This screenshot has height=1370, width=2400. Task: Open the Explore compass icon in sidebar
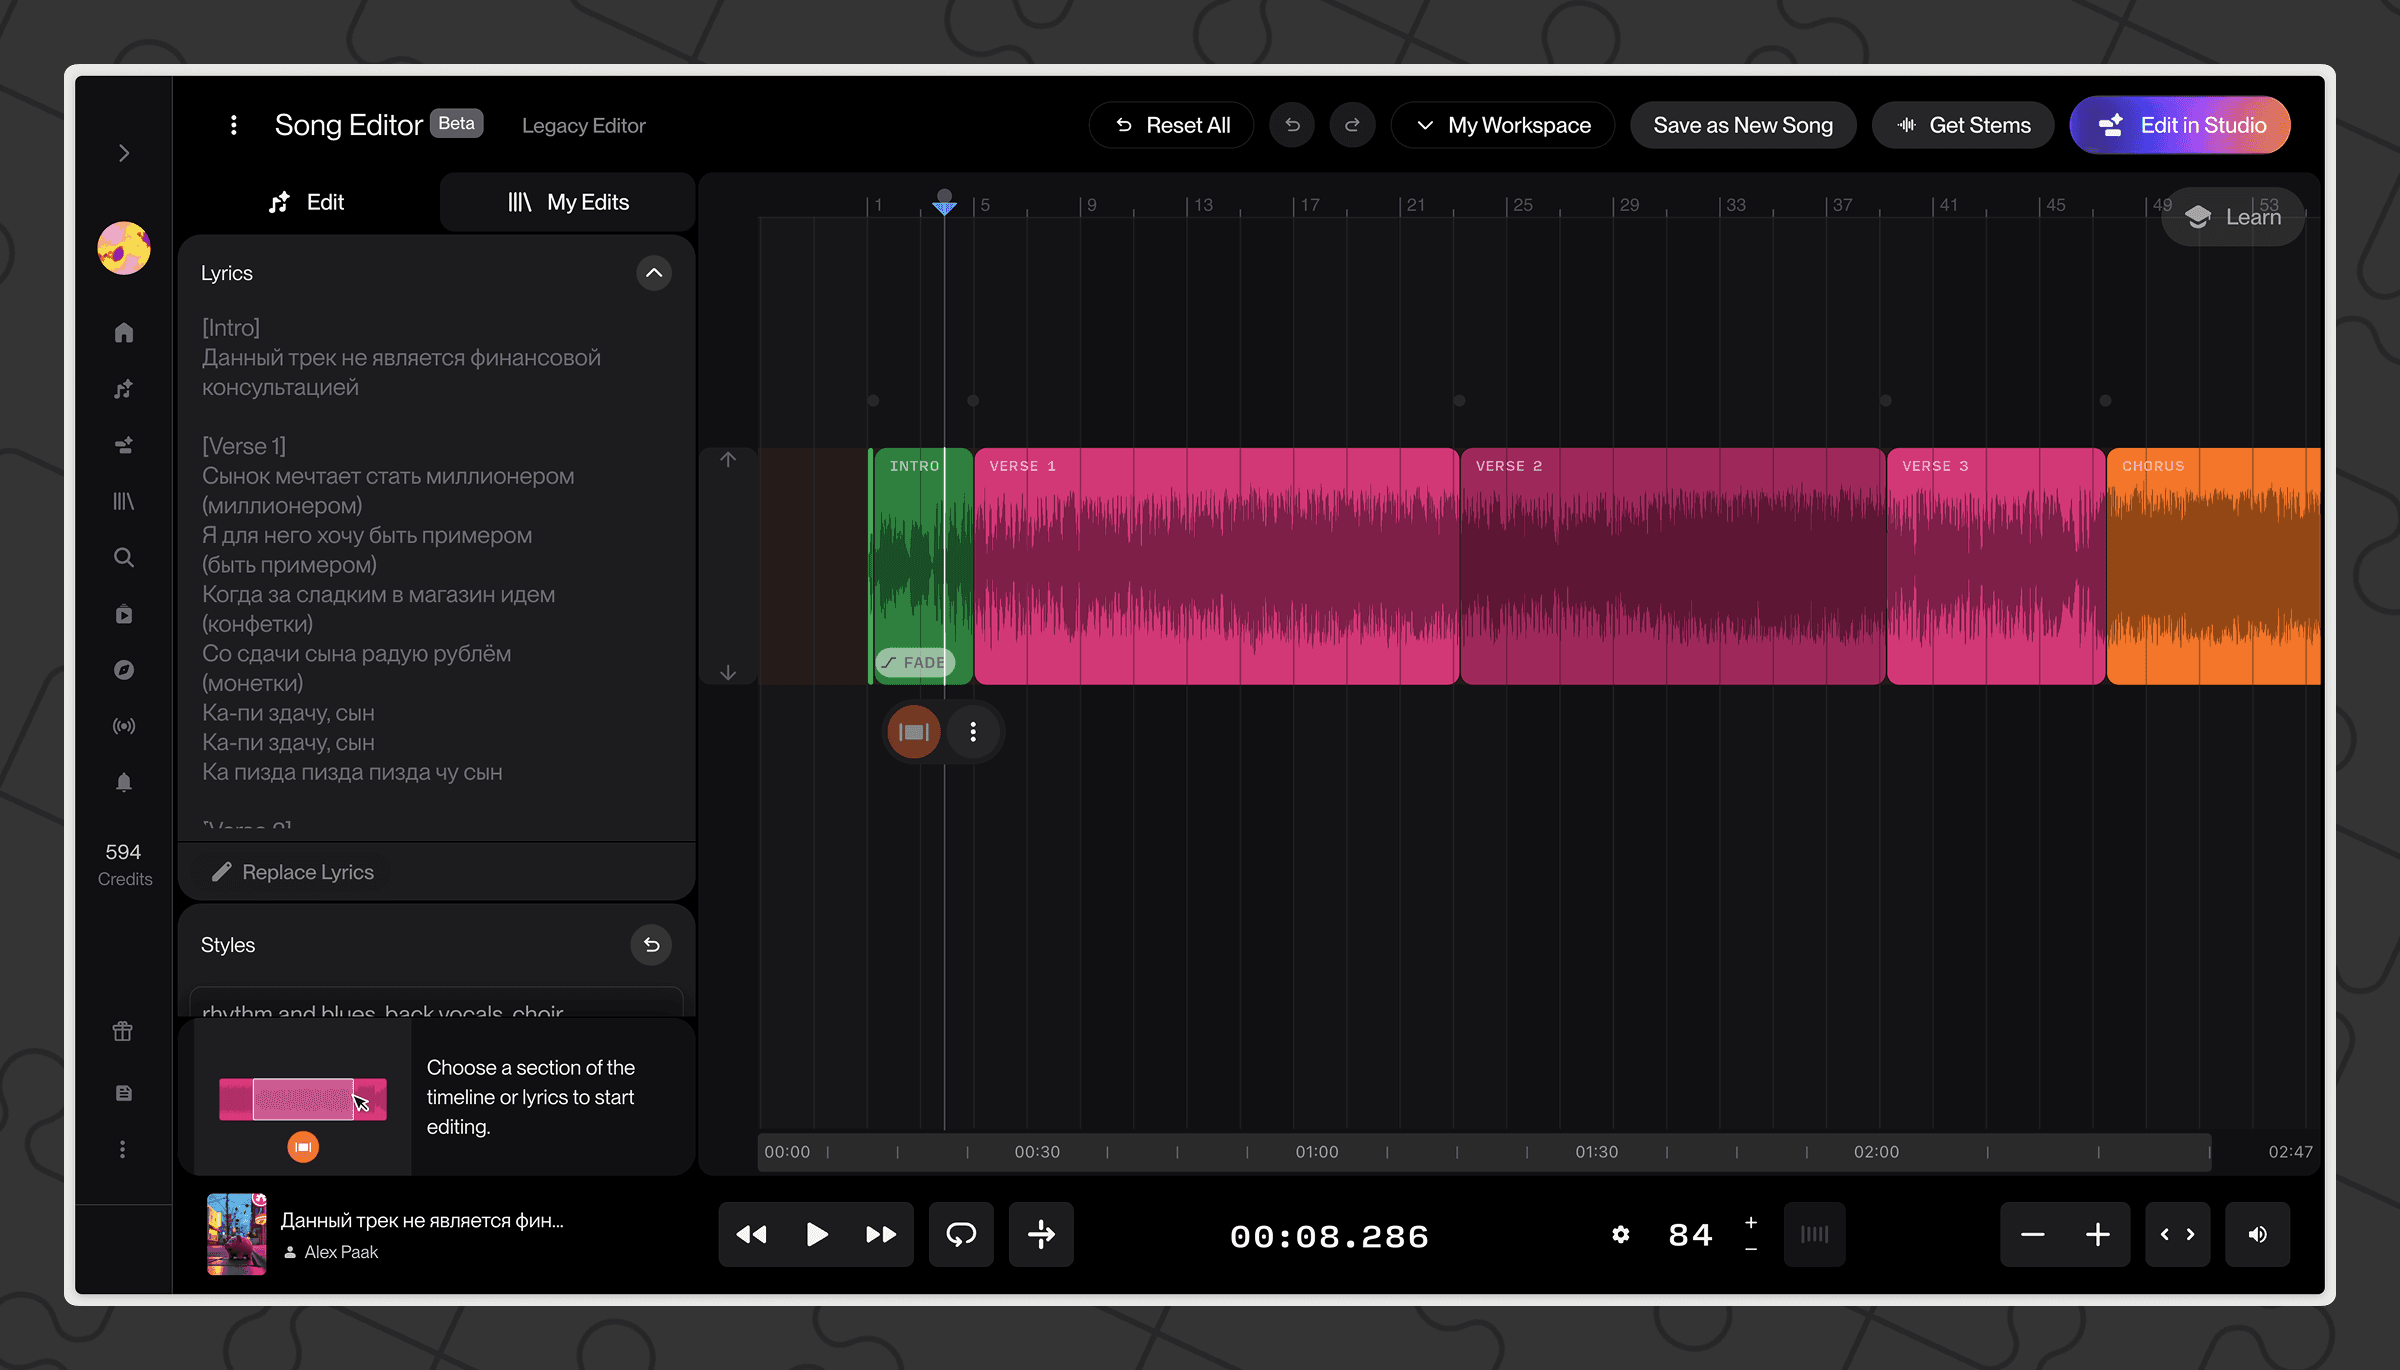click(x=124, y=669)
